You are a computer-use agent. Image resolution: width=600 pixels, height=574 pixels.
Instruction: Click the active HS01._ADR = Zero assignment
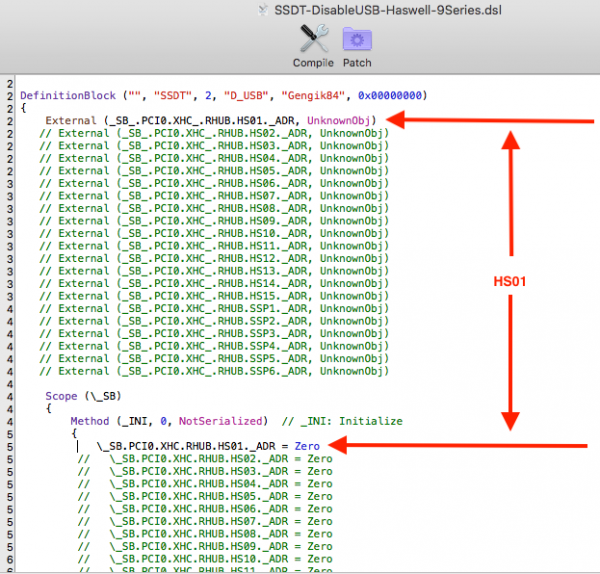coord(208,446)
